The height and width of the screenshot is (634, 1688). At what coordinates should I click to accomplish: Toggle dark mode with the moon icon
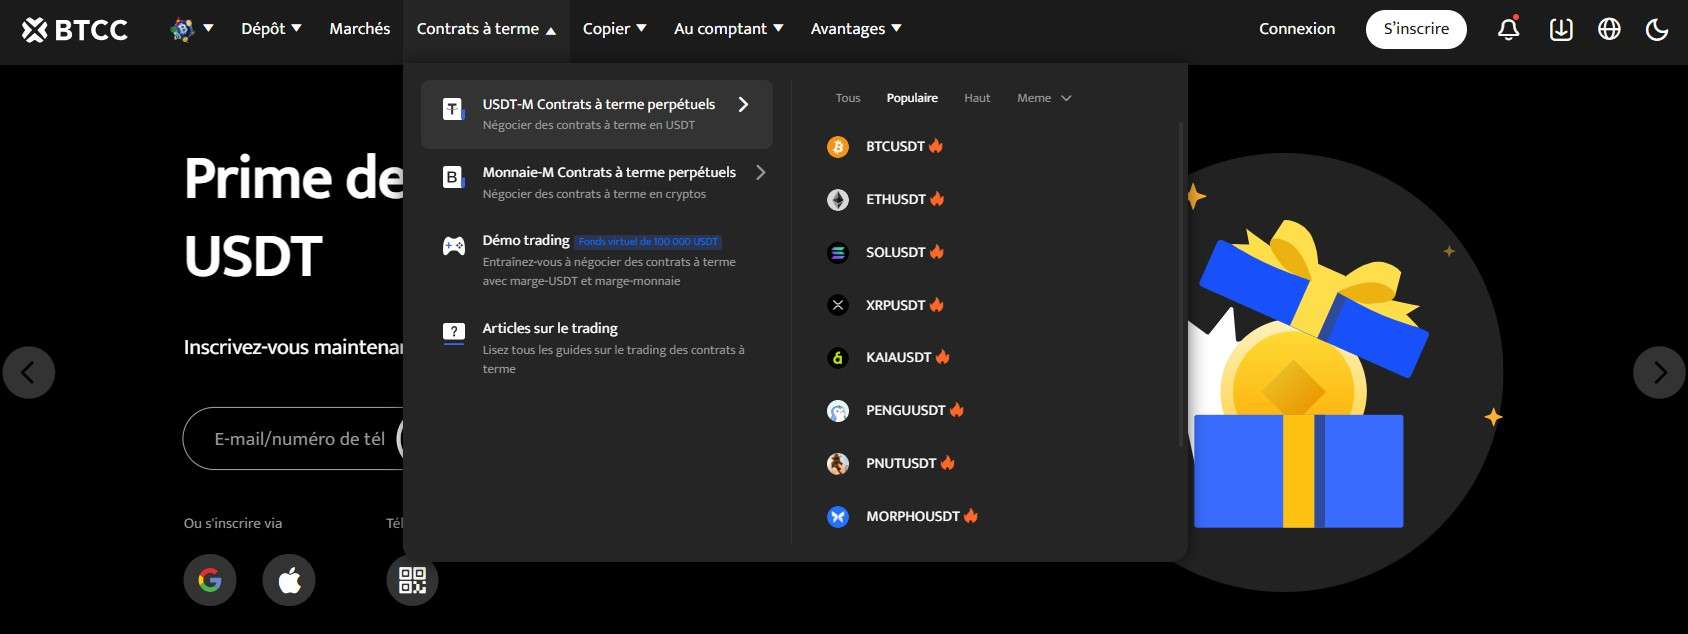pyautogui.click(x=1657, y=29)
